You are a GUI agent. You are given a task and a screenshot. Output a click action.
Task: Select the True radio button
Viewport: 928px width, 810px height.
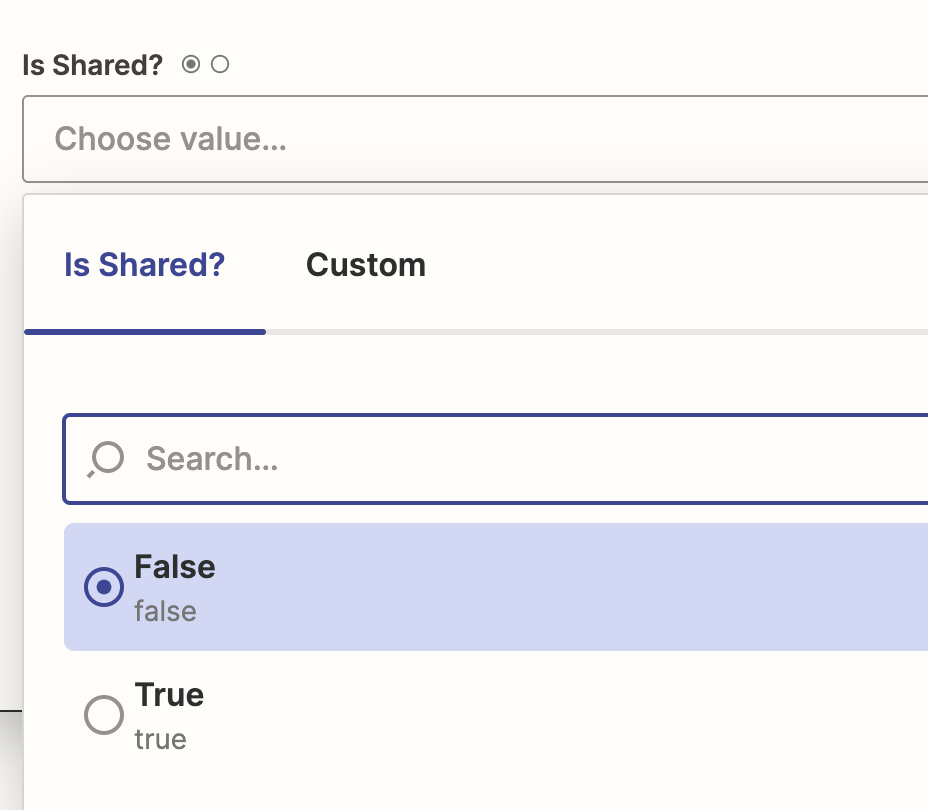104,715
